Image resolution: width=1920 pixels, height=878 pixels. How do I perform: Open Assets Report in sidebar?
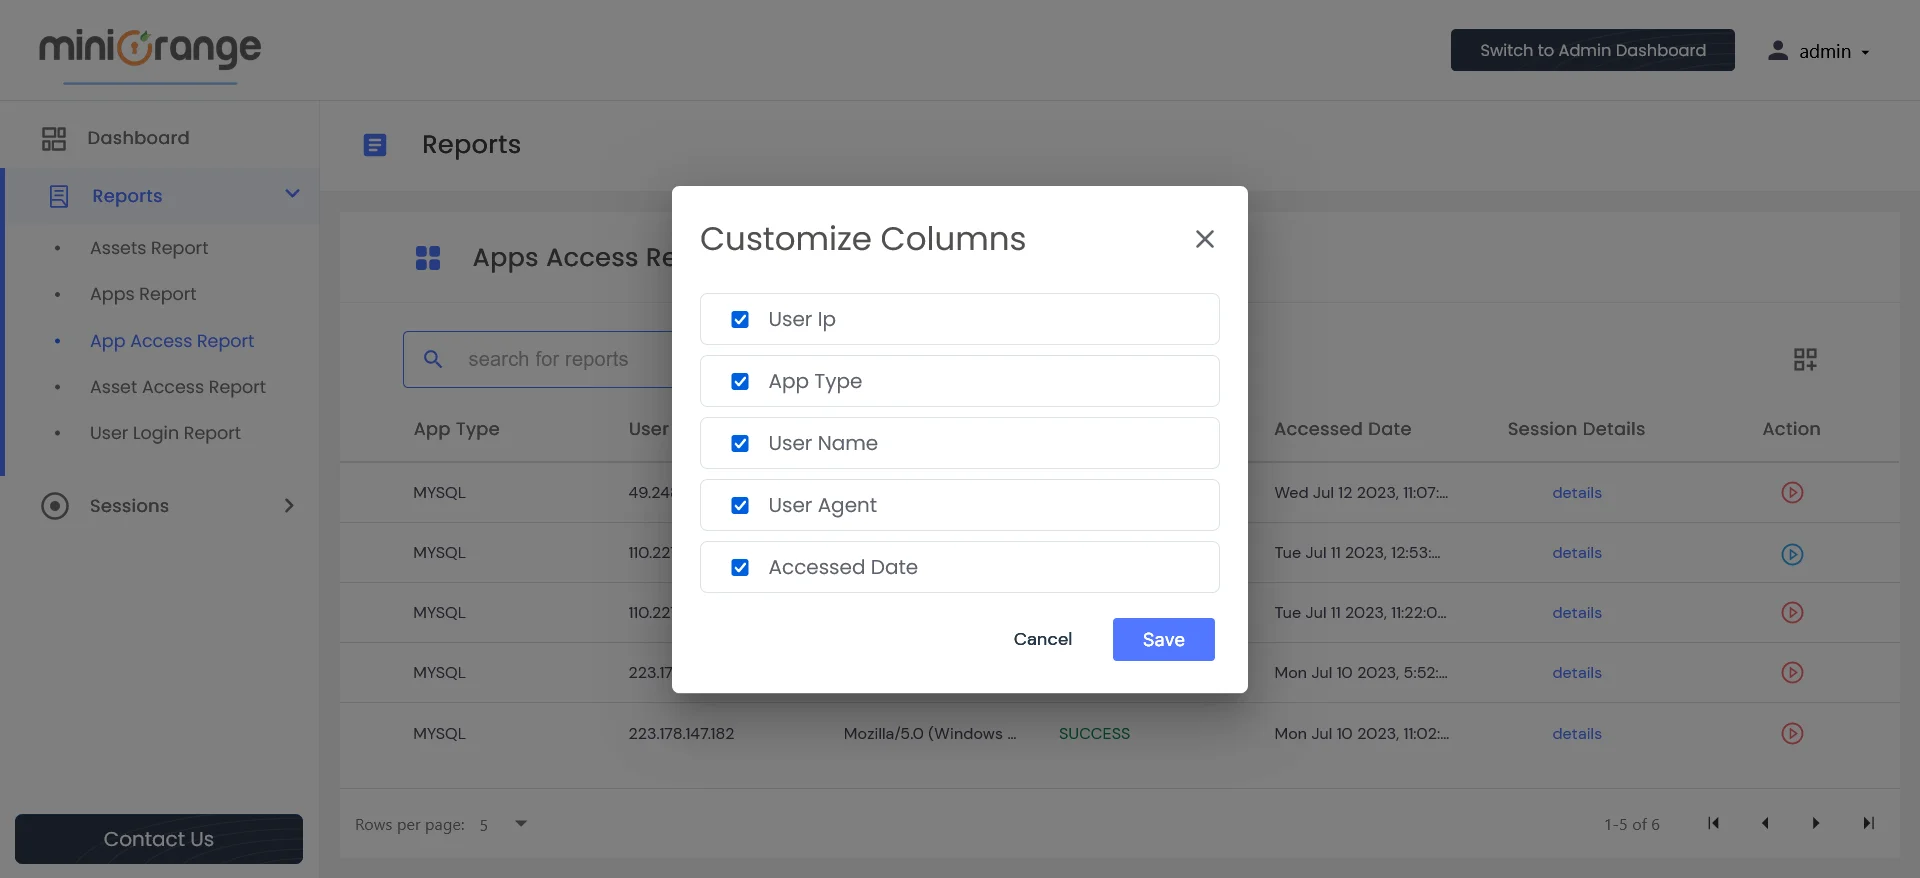(x=149, y=248)
